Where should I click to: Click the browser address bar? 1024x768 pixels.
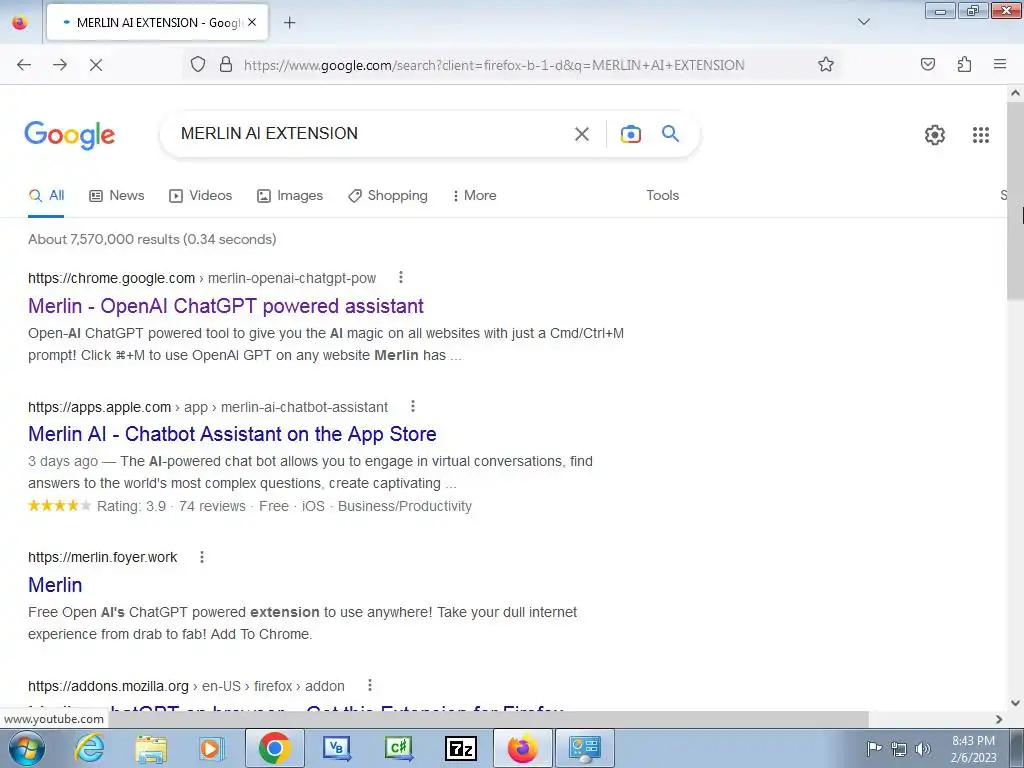click(494, 65)
